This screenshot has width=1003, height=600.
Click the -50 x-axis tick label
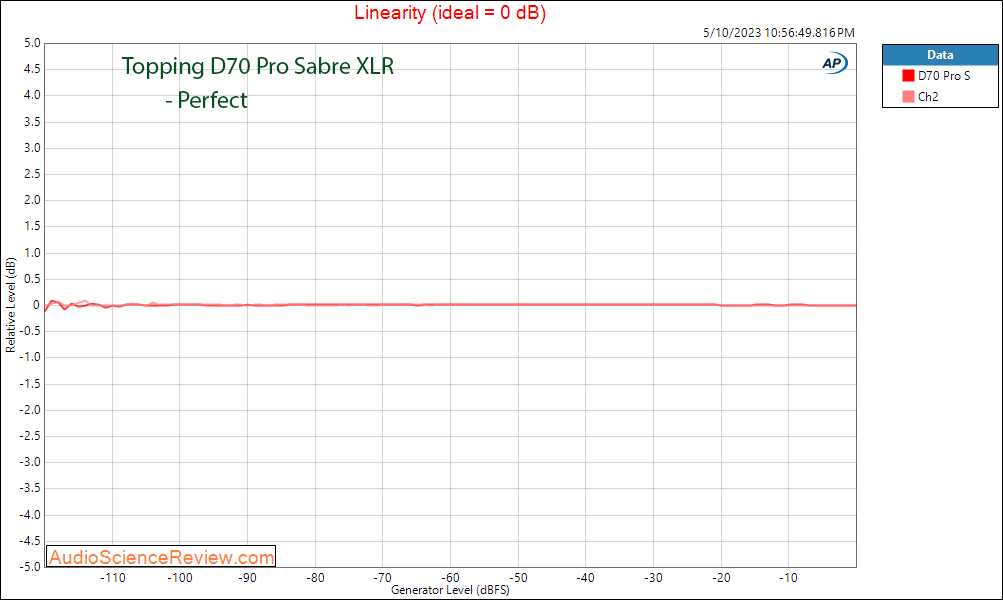pos(518,578)
